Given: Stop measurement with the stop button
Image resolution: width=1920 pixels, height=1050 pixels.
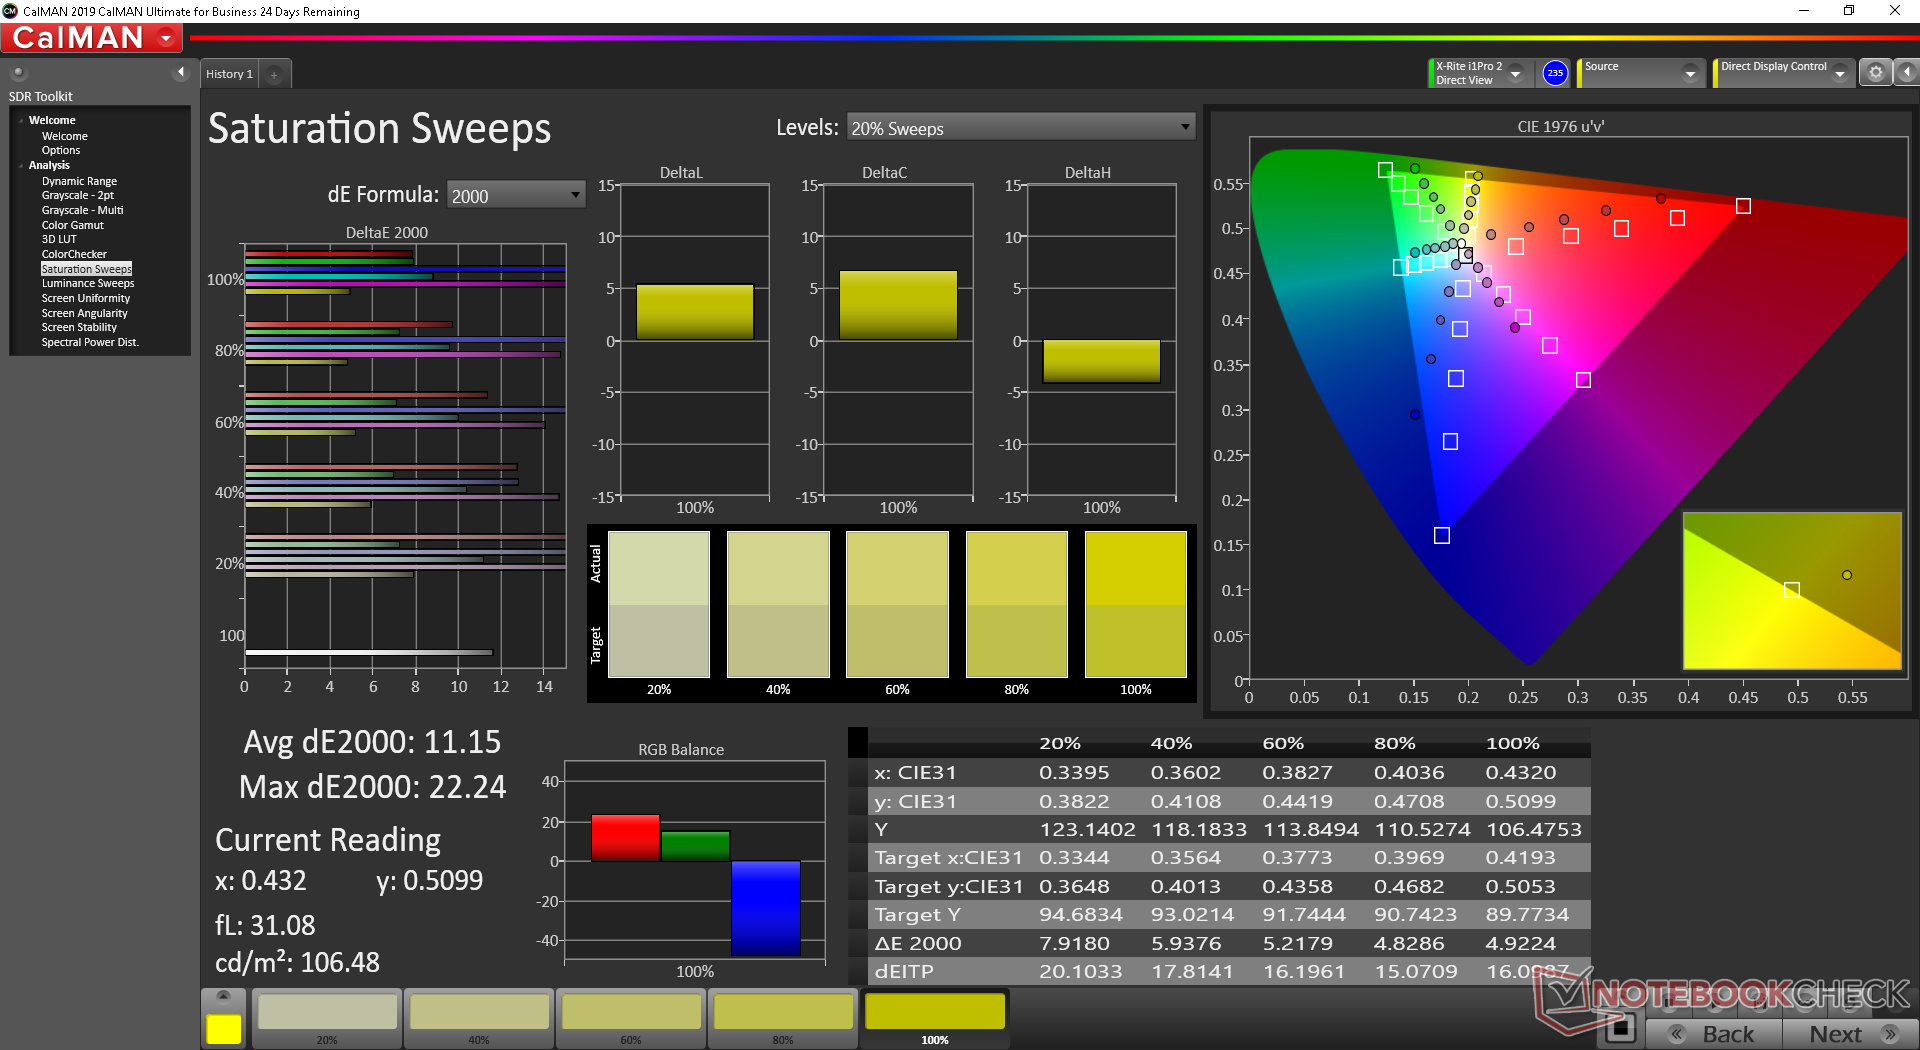Looking at the screenshot, I should (1621, 1028).
